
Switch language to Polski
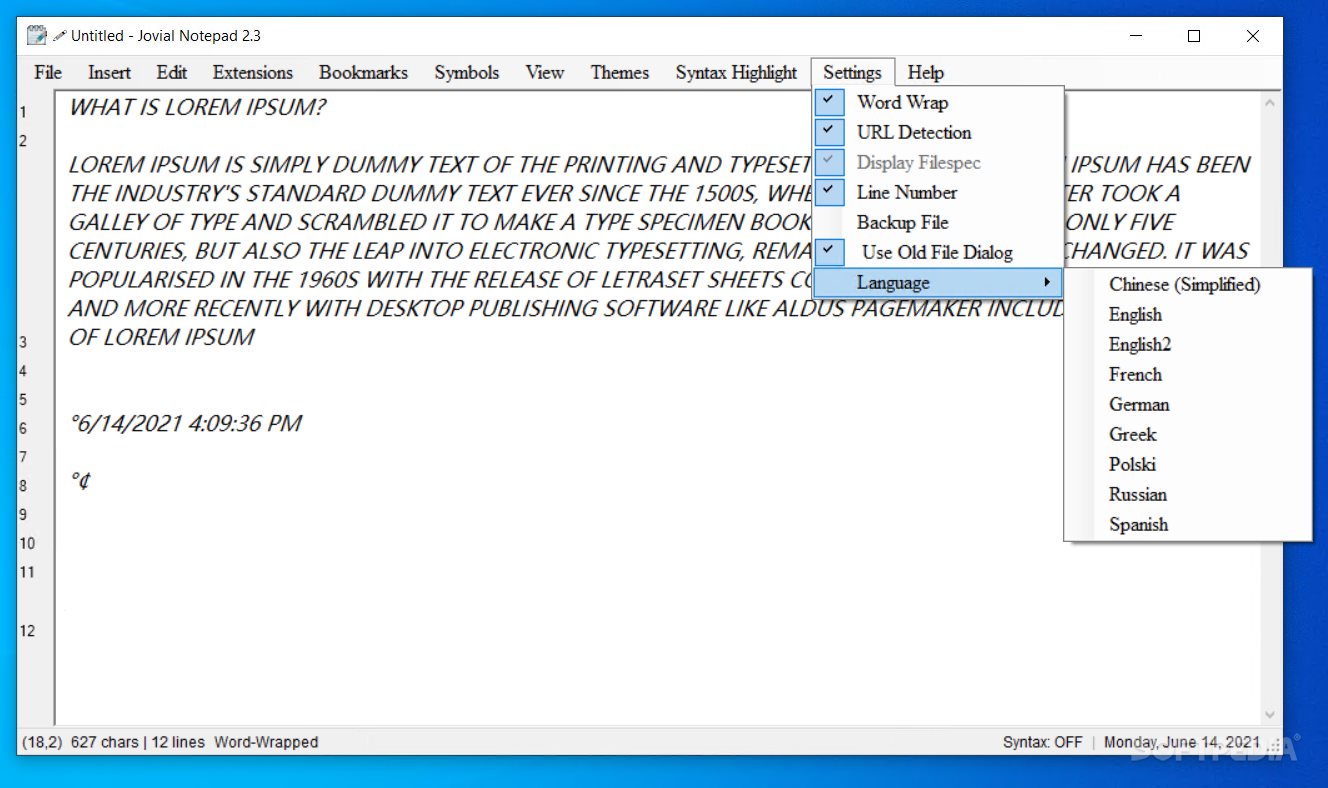(x=1187, y=464)
